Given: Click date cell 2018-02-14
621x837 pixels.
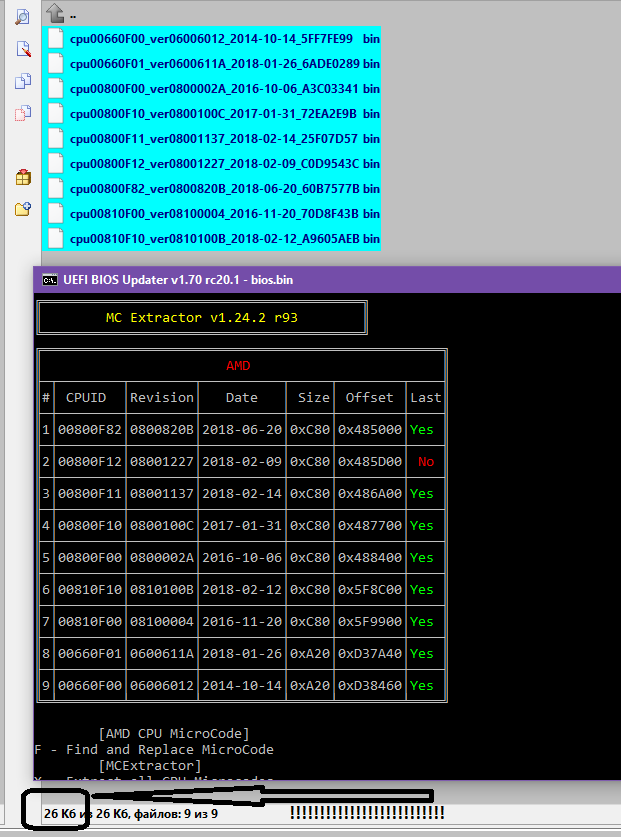Looking at the screenshot, I should pos(242,494).
